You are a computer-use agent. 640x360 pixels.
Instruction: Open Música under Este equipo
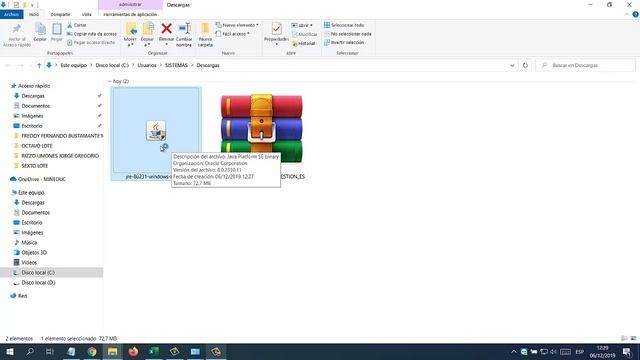(29, 242)
